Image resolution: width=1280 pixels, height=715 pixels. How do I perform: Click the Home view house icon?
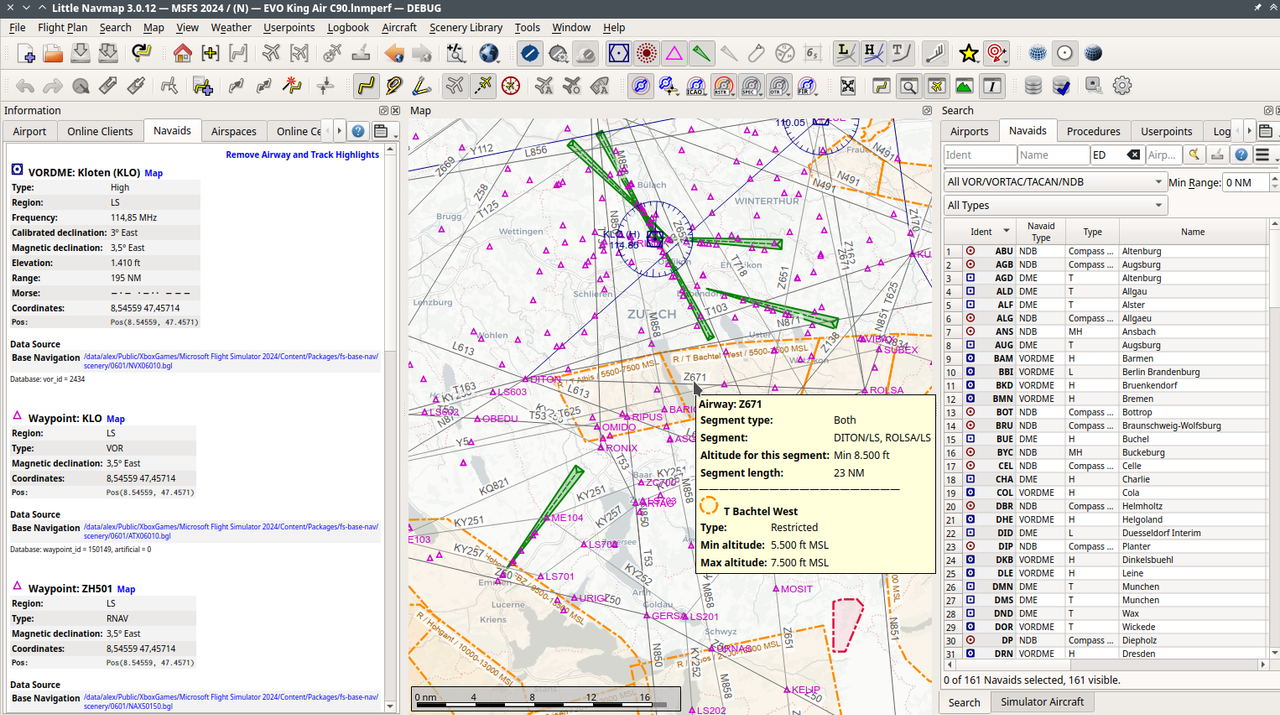click(x=182, y=53)
